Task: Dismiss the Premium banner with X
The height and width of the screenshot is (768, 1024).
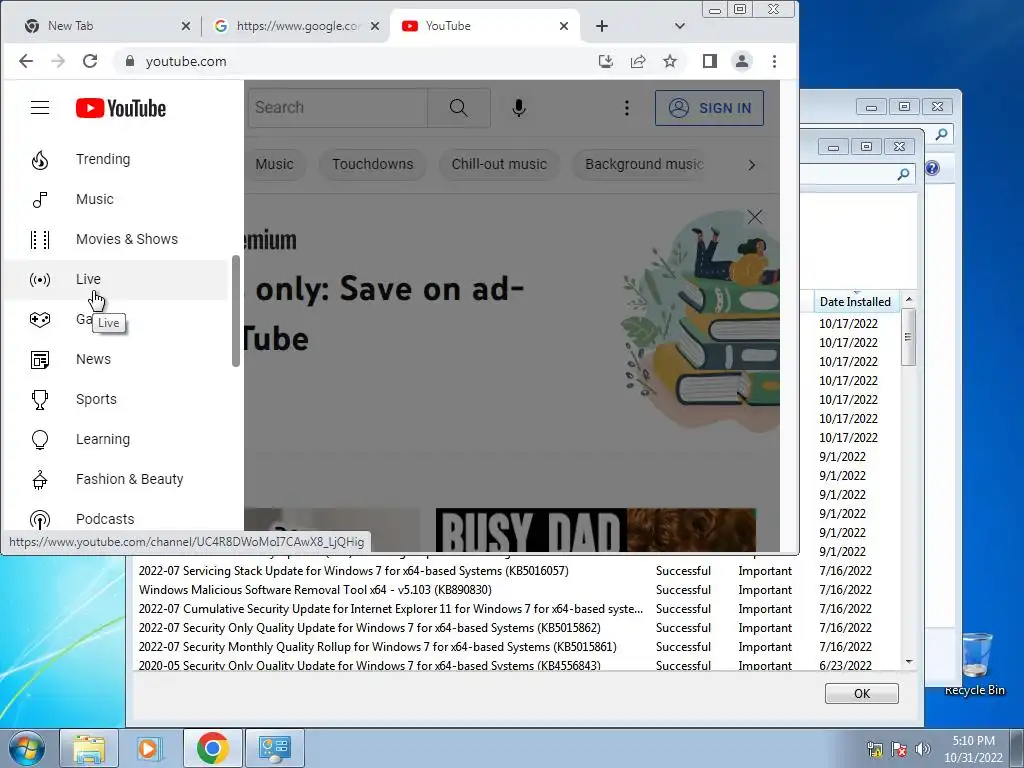Action: click(x=754, y=217)
